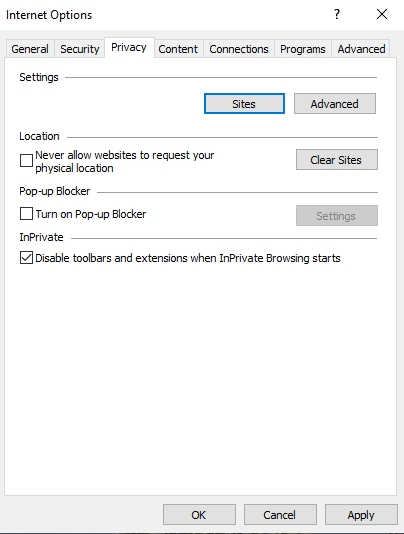
Task: Click the Pop-up Blocker Settings button
Action: coord(337,216)
